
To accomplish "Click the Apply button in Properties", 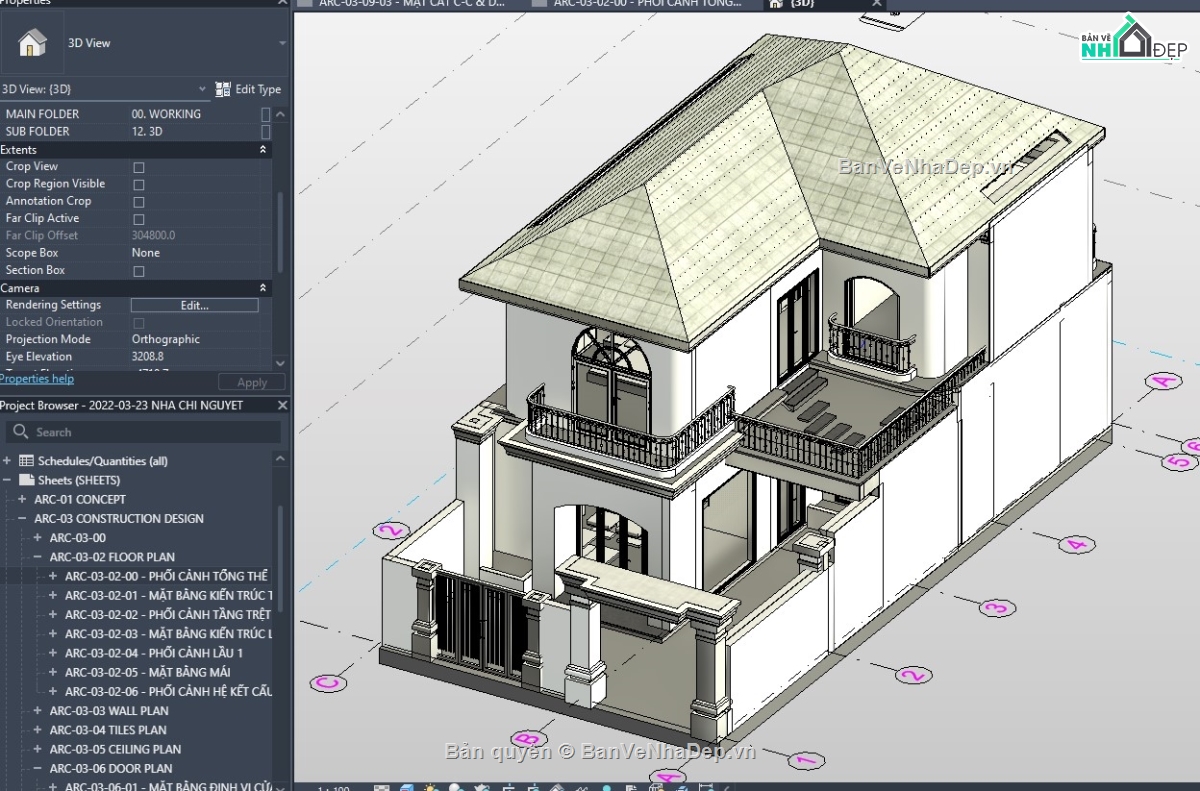I will (x=251, y=382).
